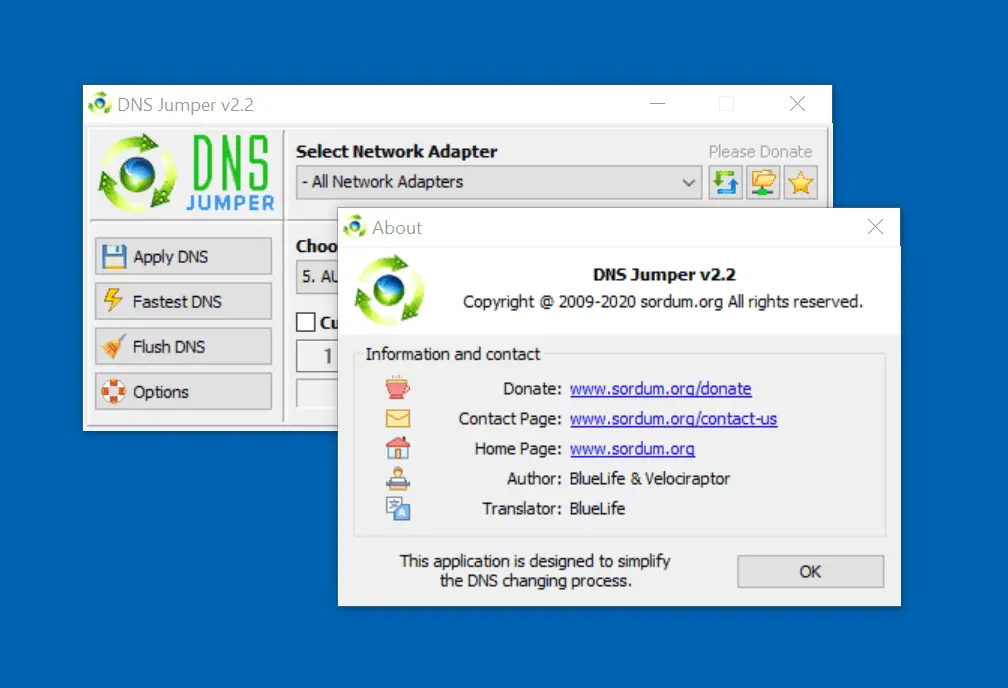1008x688 pixels.
Task: Click the 'Select Network Adapter' heading
Action: 396,152
